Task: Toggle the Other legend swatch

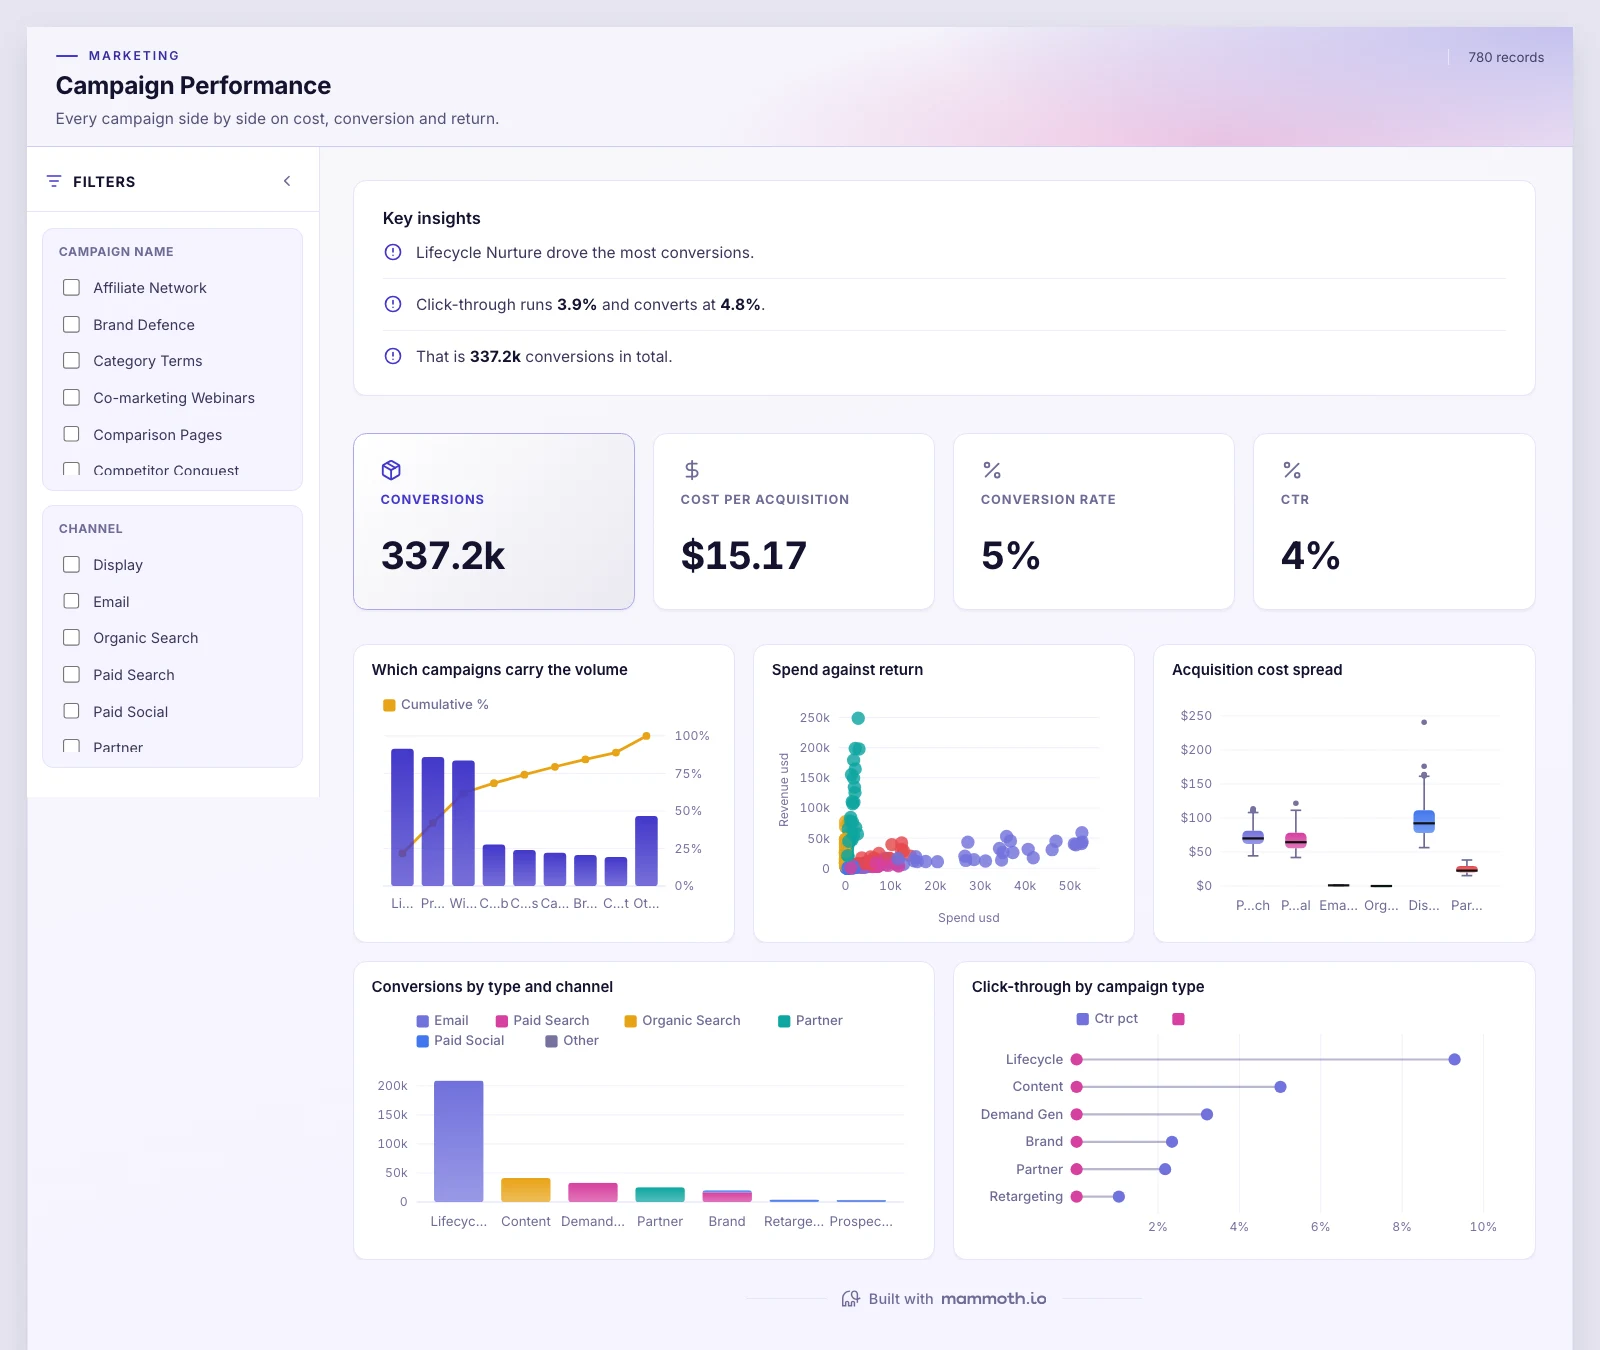Action: pos(551,1041)
